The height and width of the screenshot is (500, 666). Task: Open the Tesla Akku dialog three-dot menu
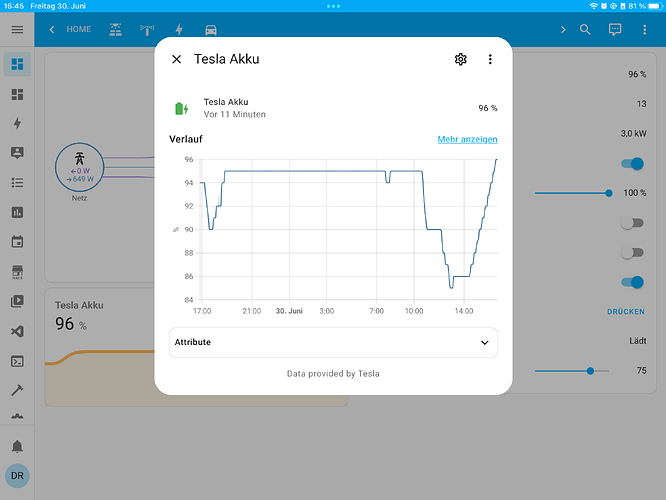pos(490,59)
